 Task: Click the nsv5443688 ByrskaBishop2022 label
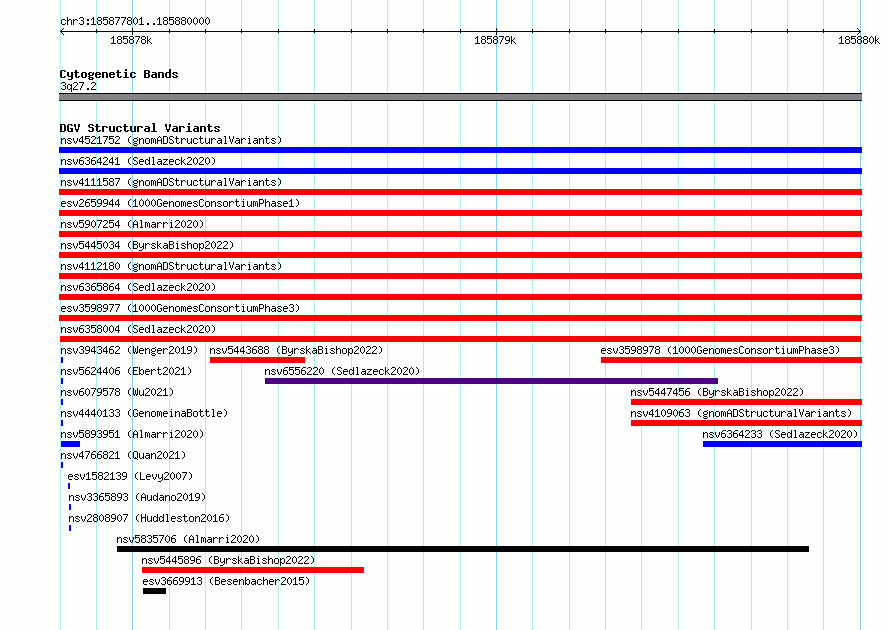coord(296,350)
